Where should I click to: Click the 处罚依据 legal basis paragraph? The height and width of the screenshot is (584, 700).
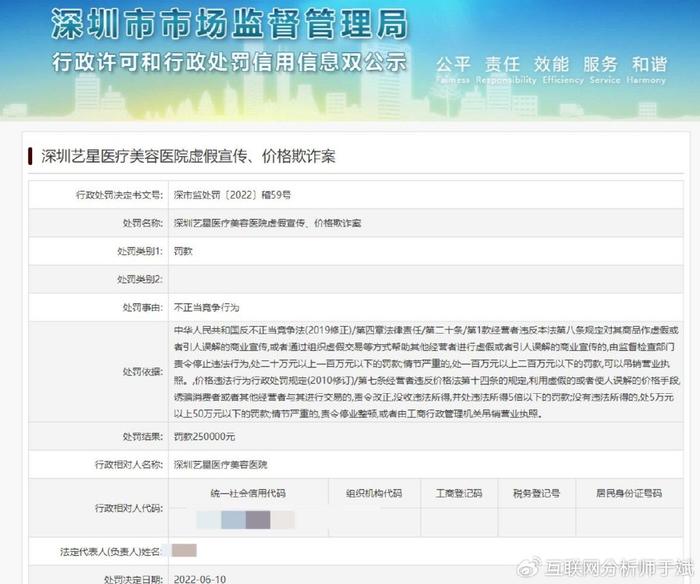[x=426, y=372]
